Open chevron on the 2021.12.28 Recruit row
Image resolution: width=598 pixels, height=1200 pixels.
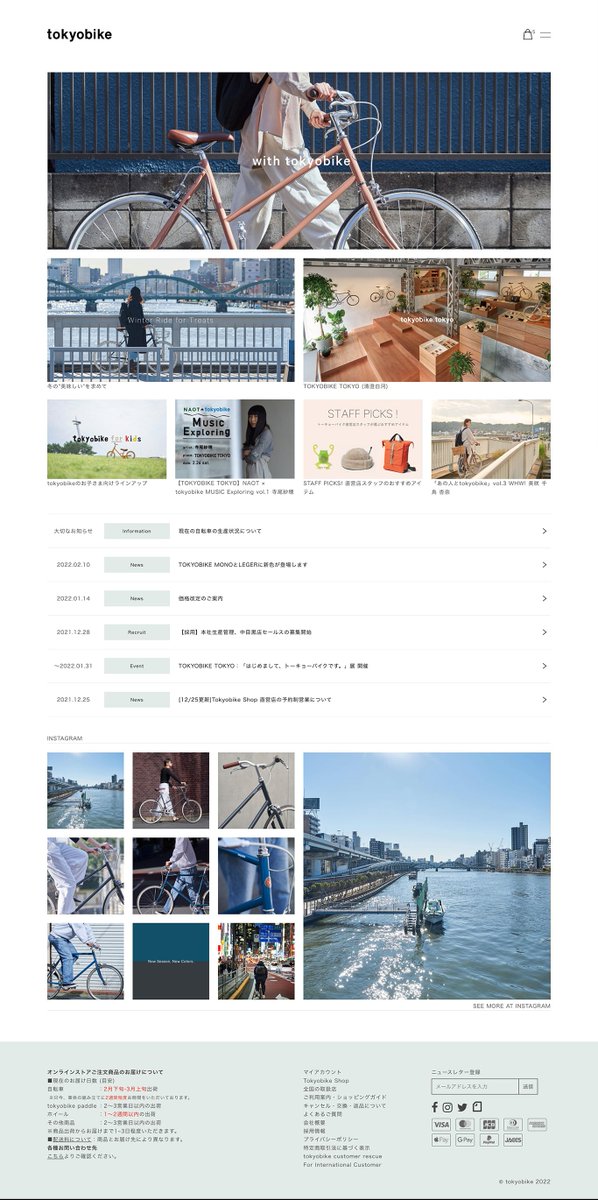[544, 632]
